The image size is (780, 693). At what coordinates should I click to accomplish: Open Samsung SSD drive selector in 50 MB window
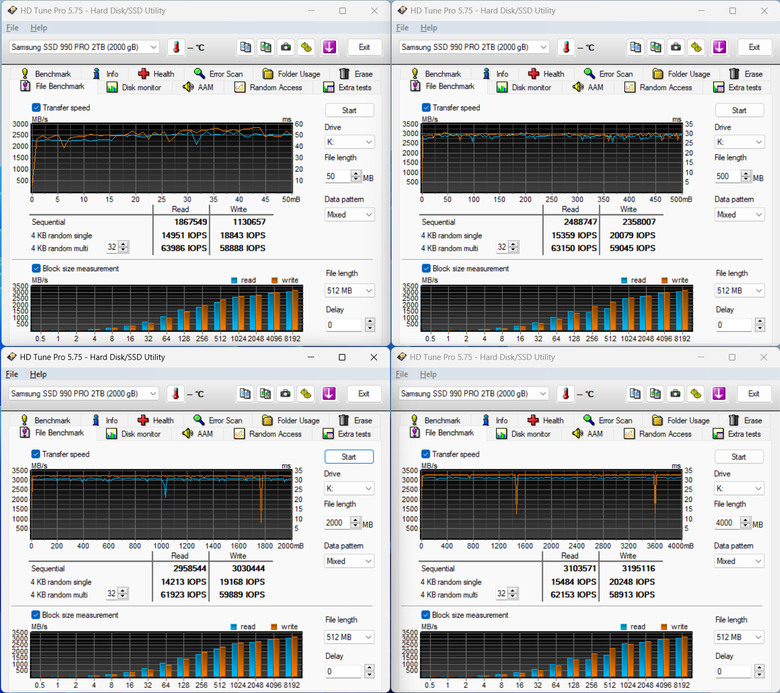click(84, 47)
